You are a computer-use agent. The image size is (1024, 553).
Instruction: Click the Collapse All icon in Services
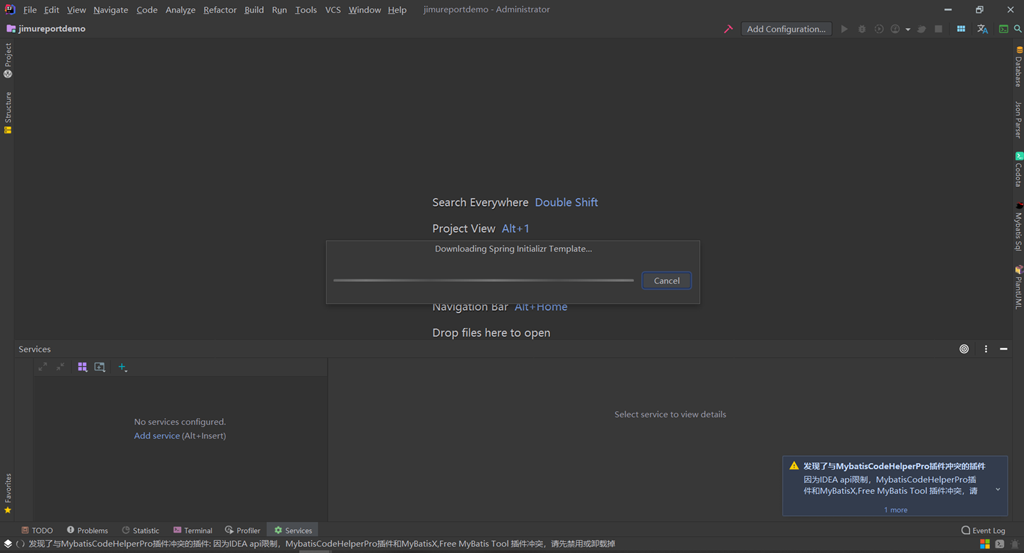click(x=60, y=367)
